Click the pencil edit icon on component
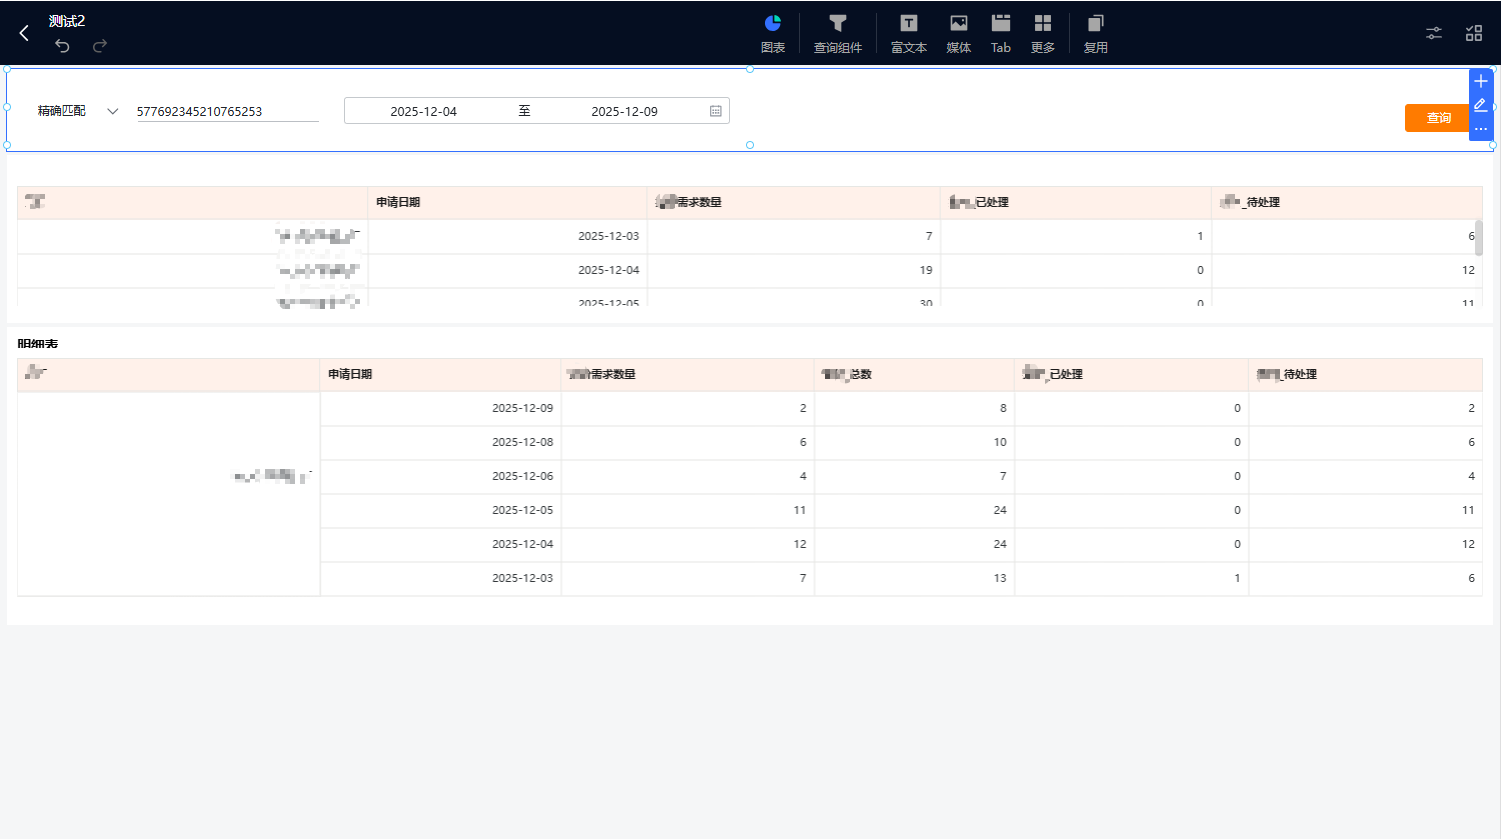The image size is (1501, 839). 1481,105
